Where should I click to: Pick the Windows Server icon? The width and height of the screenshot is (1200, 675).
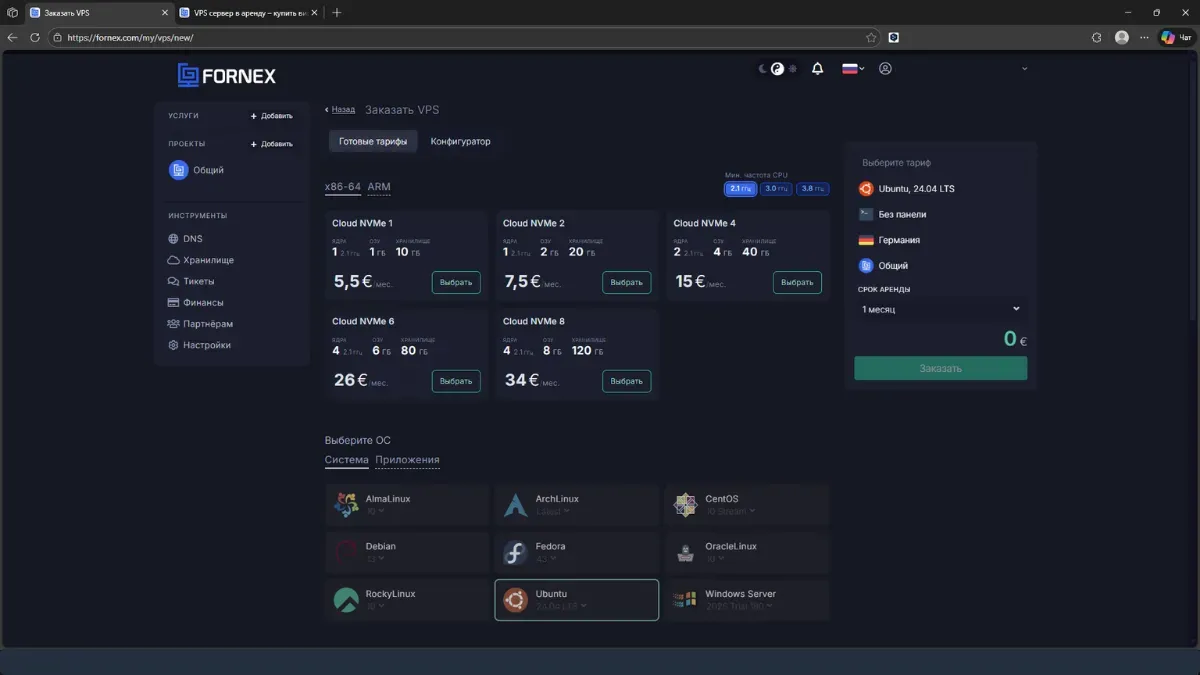(x=685, y=600)
